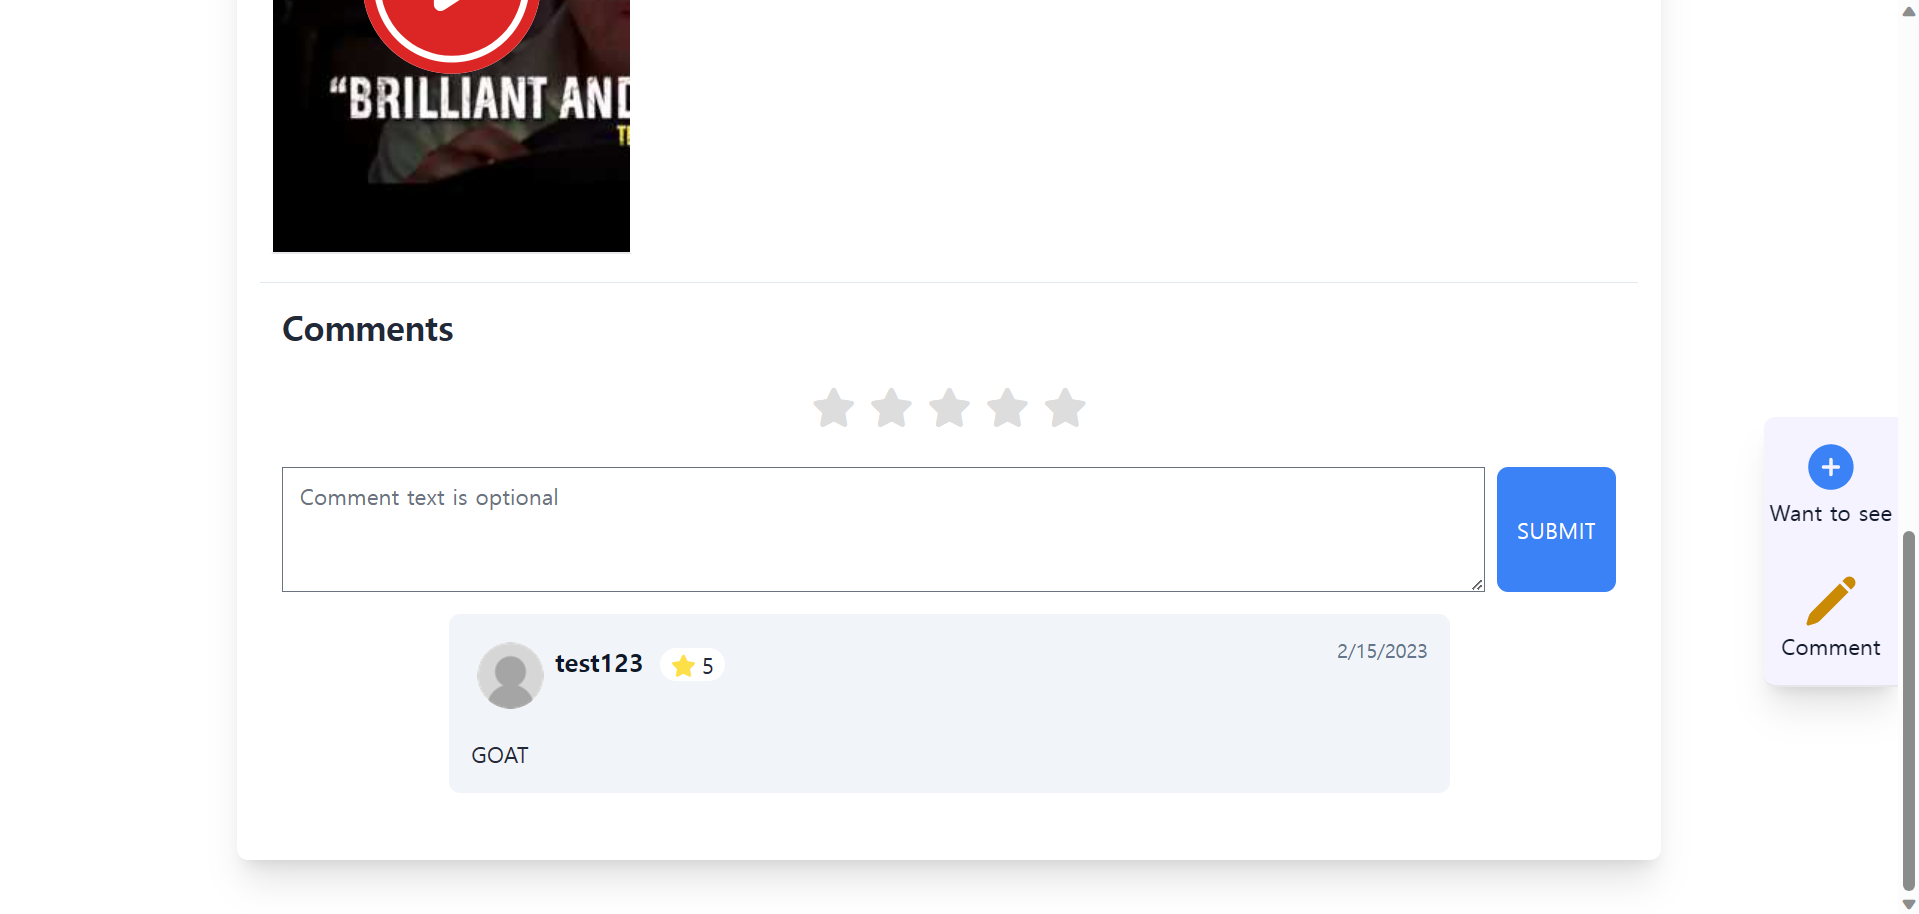1919x914 pixels.
Task: Click the yellow star 5 rating badge
Action: (x=692, y=666)
